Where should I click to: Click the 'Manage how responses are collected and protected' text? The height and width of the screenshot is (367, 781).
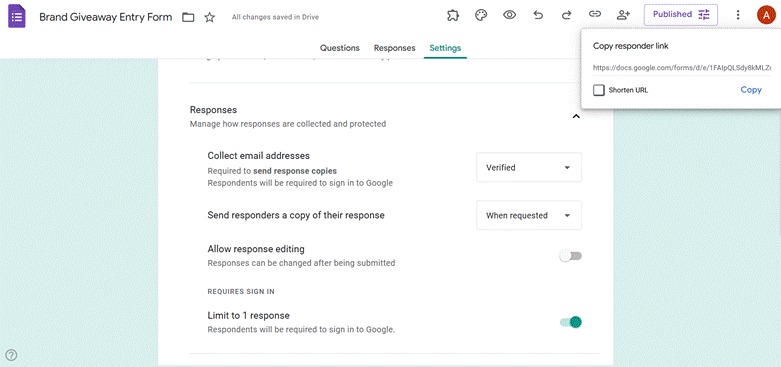(288, 123)
